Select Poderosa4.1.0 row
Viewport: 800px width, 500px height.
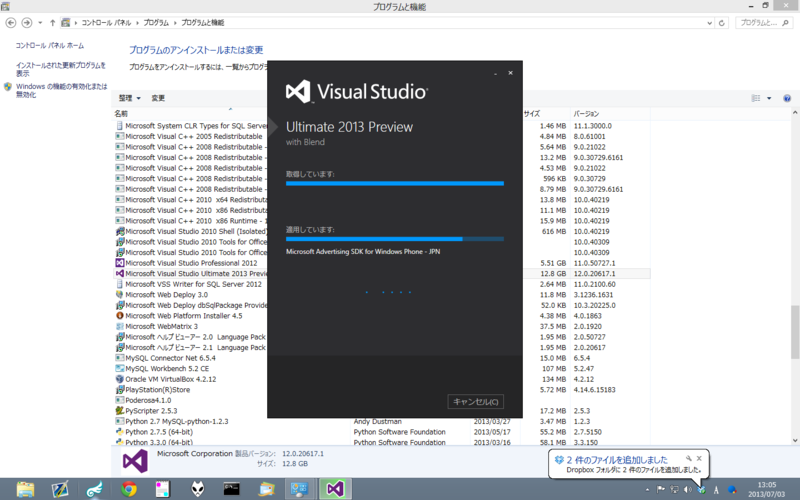381,400
